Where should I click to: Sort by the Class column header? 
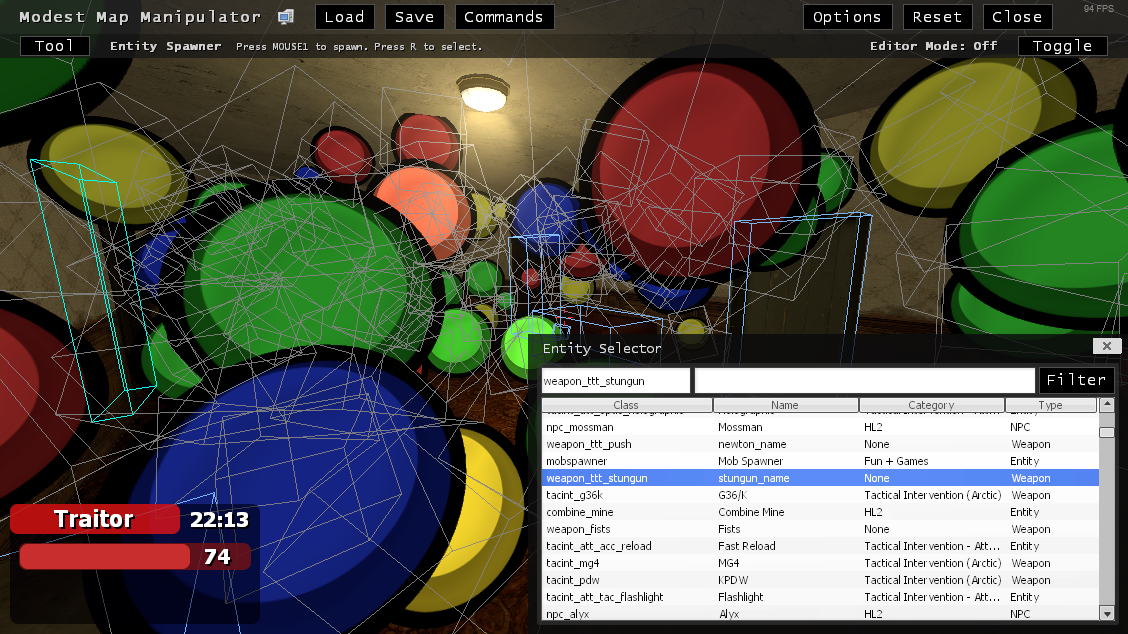(x=626, y=405)
